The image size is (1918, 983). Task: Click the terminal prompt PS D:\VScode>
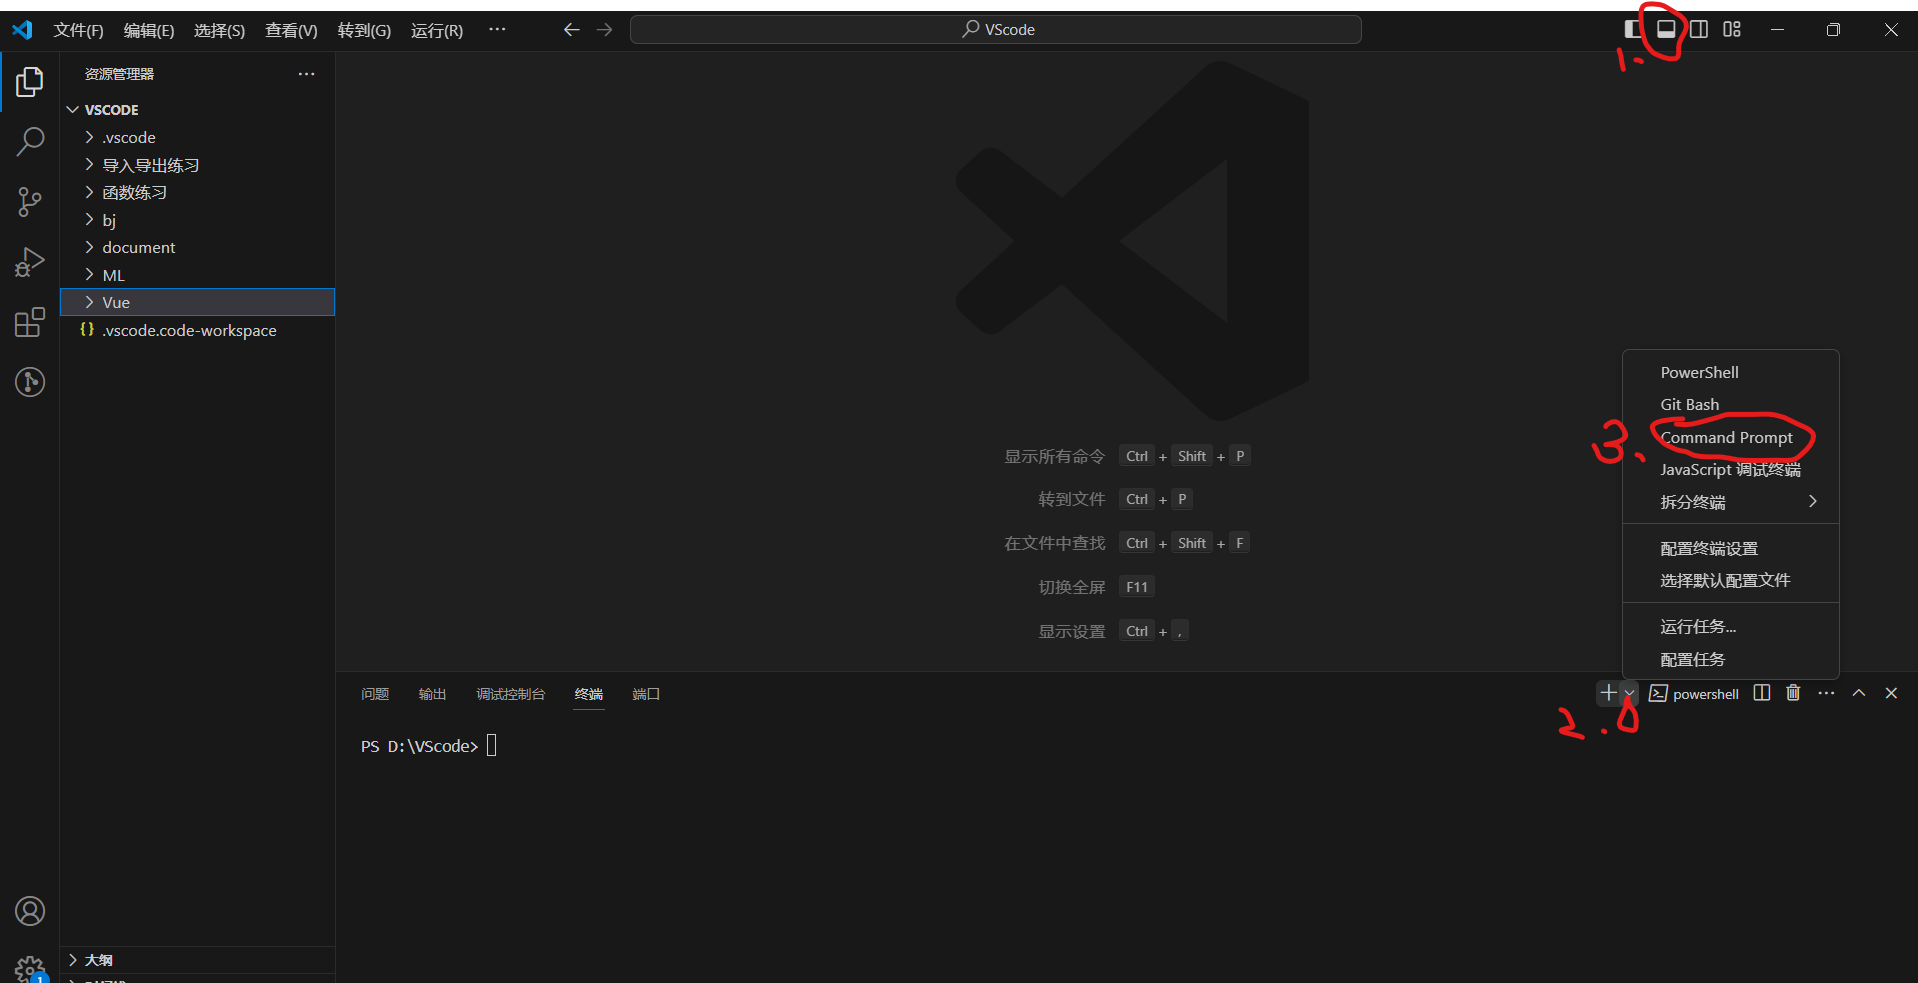[x=419, y=746]
